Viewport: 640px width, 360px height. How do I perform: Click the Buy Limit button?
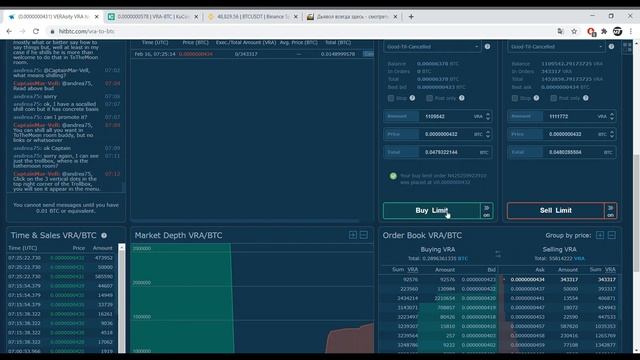pyautogui.click(x=431, y=211)
